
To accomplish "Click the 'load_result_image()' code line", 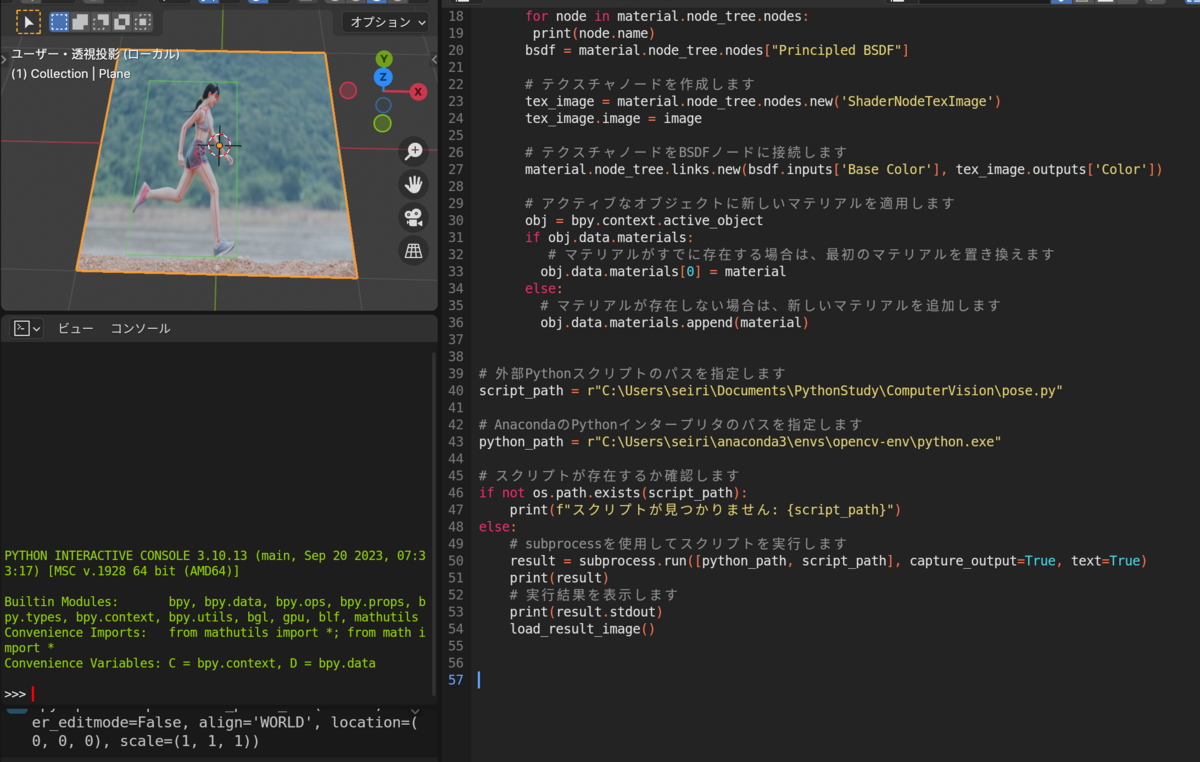I will click(x=581, y=628).
